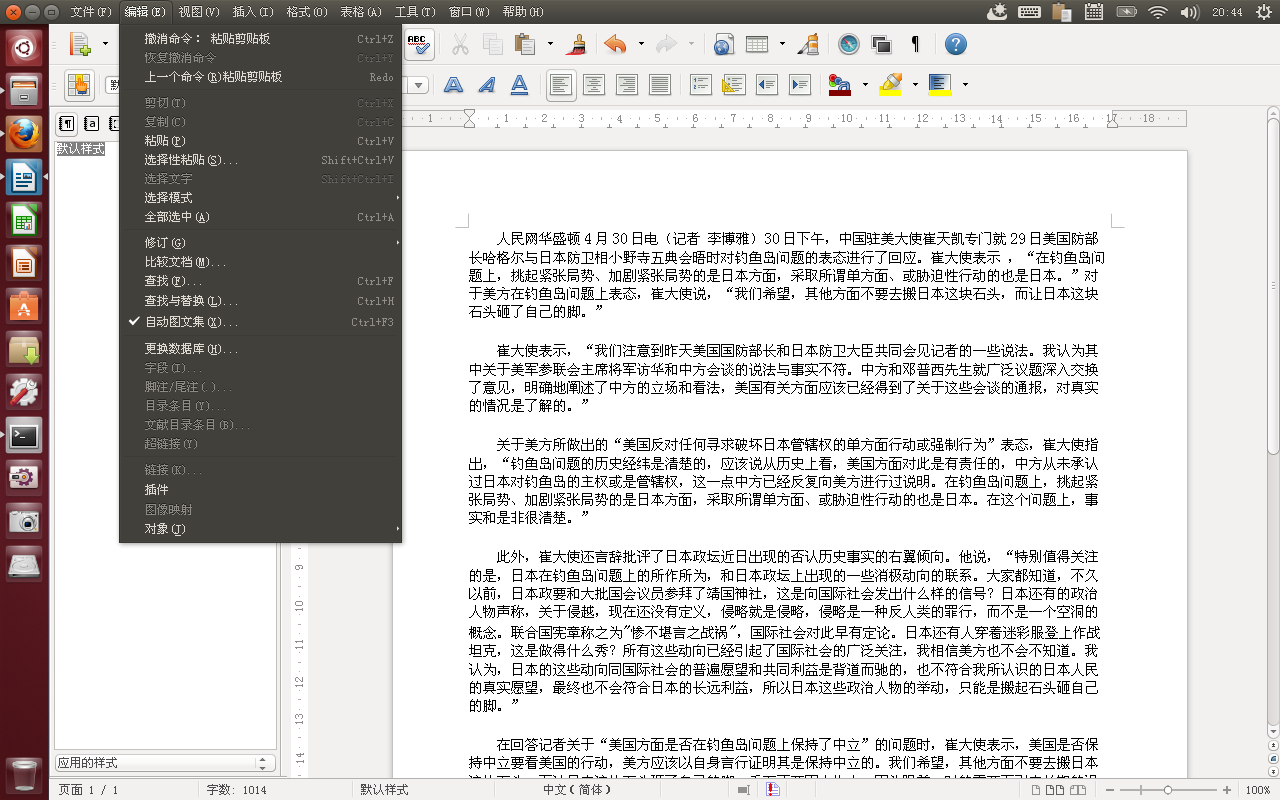Expand 对象 submenu at menu bottom
Image resolution: width=1280 pixels, height=800 pixels.
[260, 529]
